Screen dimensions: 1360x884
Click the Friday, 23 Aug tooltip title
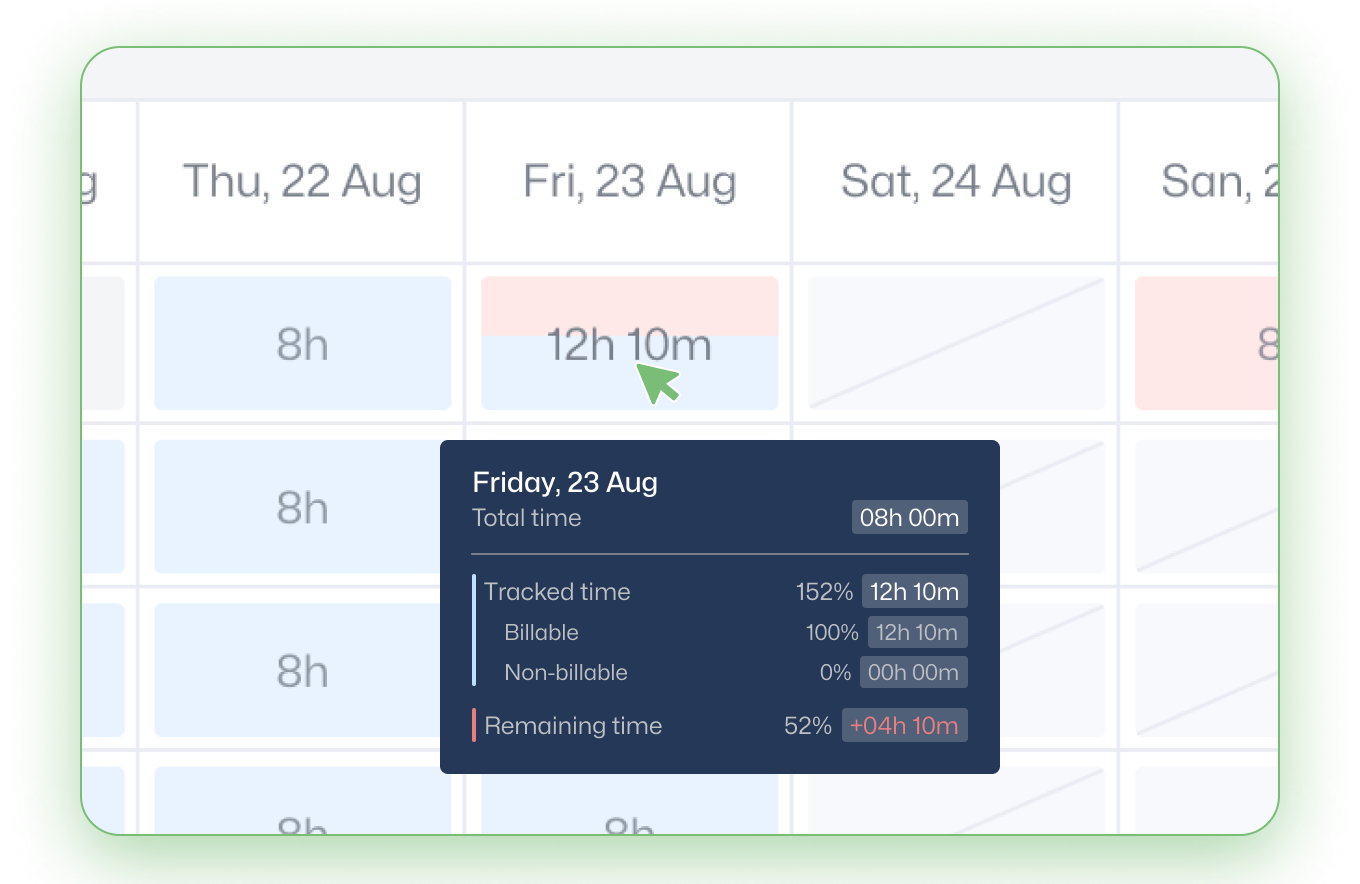coord(565,483)
